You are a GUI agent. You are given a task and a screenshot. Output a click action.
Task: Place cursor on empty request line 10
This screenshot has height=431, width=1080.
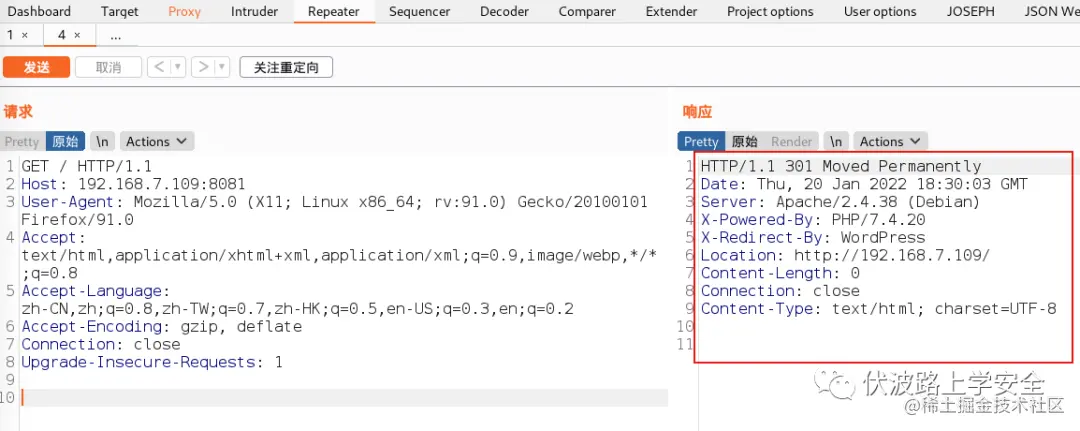[x=344, y=398]
